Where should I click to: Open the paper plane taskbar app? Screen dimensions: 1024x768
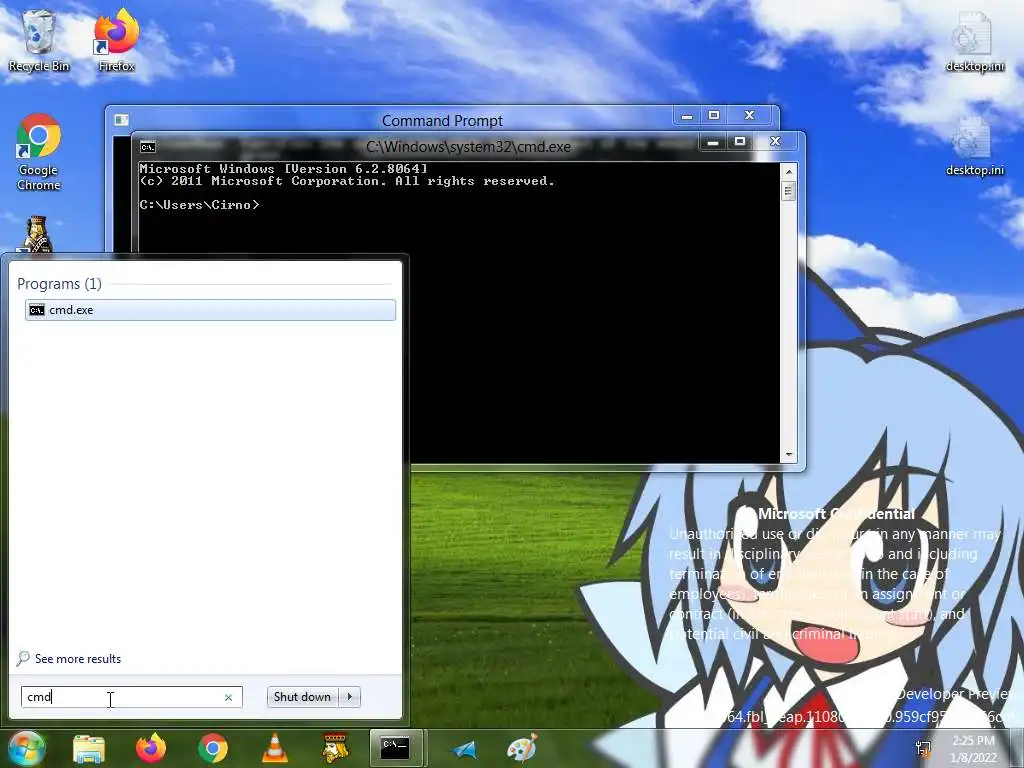[463, 750]
